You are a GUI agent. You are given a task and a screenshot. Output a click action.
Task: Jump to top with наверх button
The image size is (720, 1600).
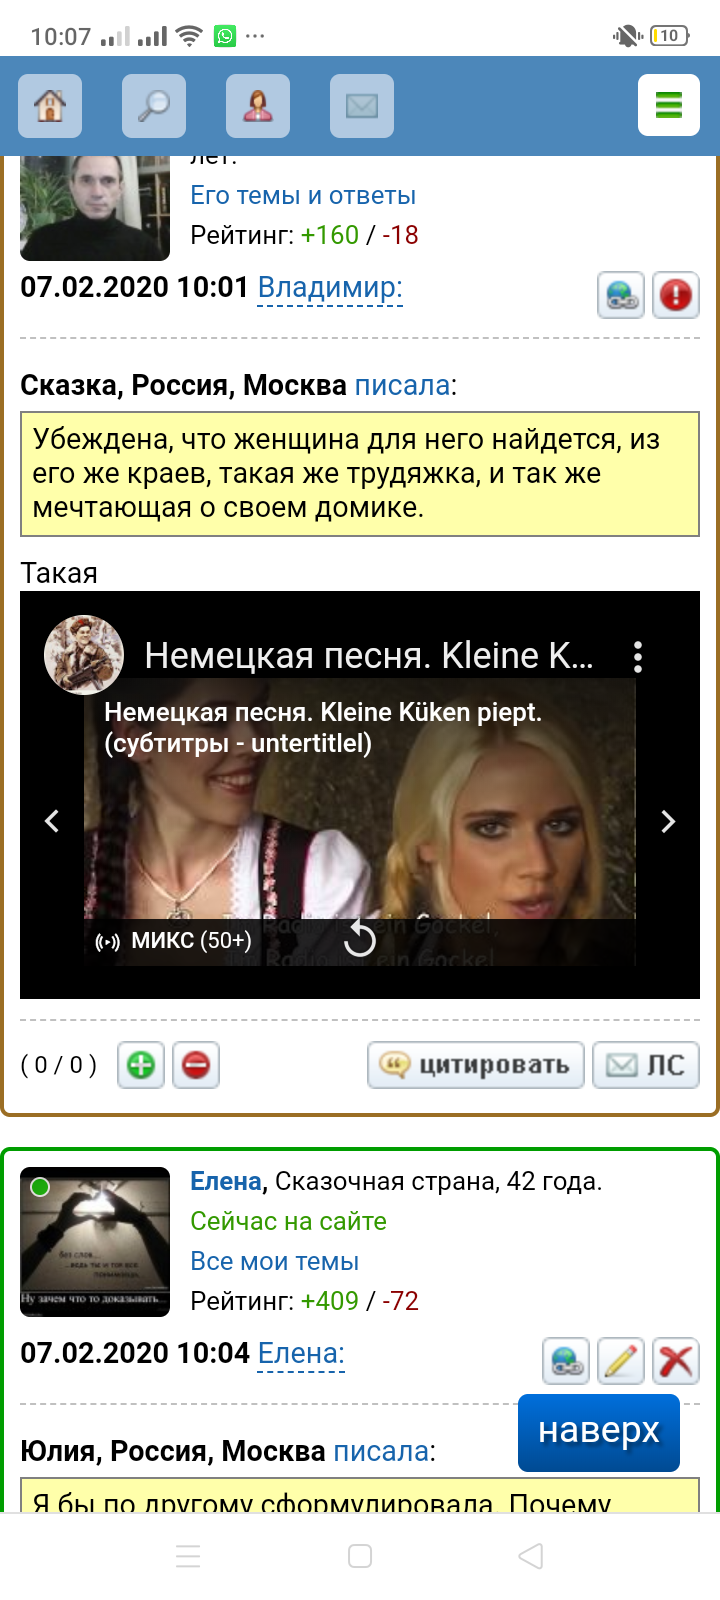(599, 1432)
